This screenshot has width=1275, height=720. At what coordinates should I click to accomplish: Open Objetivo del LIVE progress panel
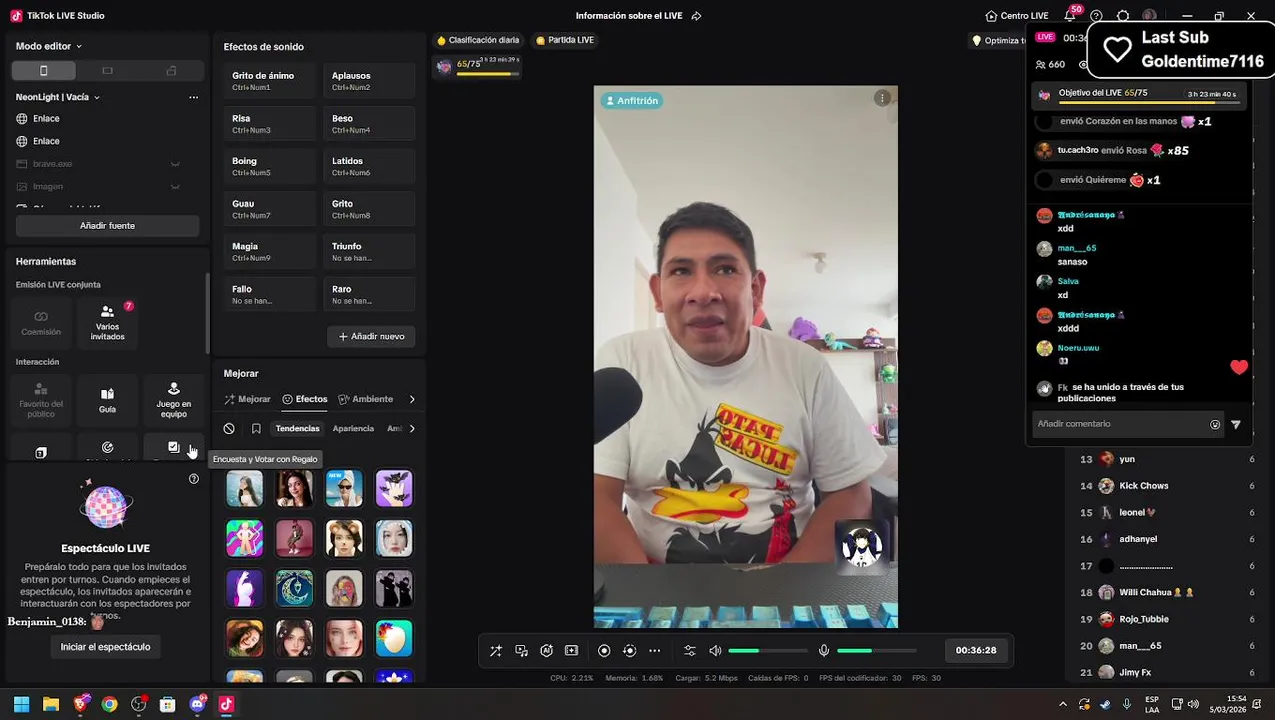[1140, 94]
